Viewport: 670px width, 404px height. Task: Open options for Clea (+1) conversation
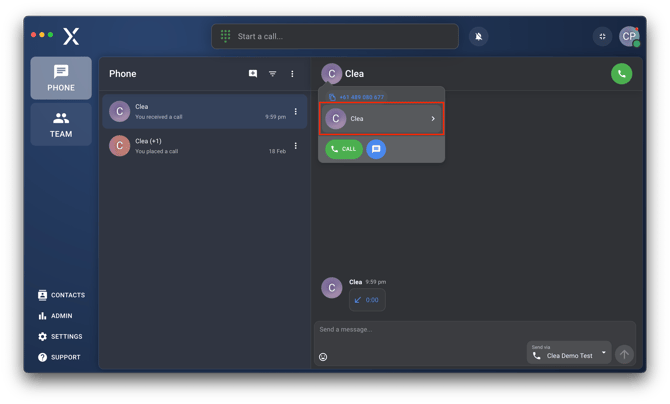pyautogui.click(x=295, y=146)
